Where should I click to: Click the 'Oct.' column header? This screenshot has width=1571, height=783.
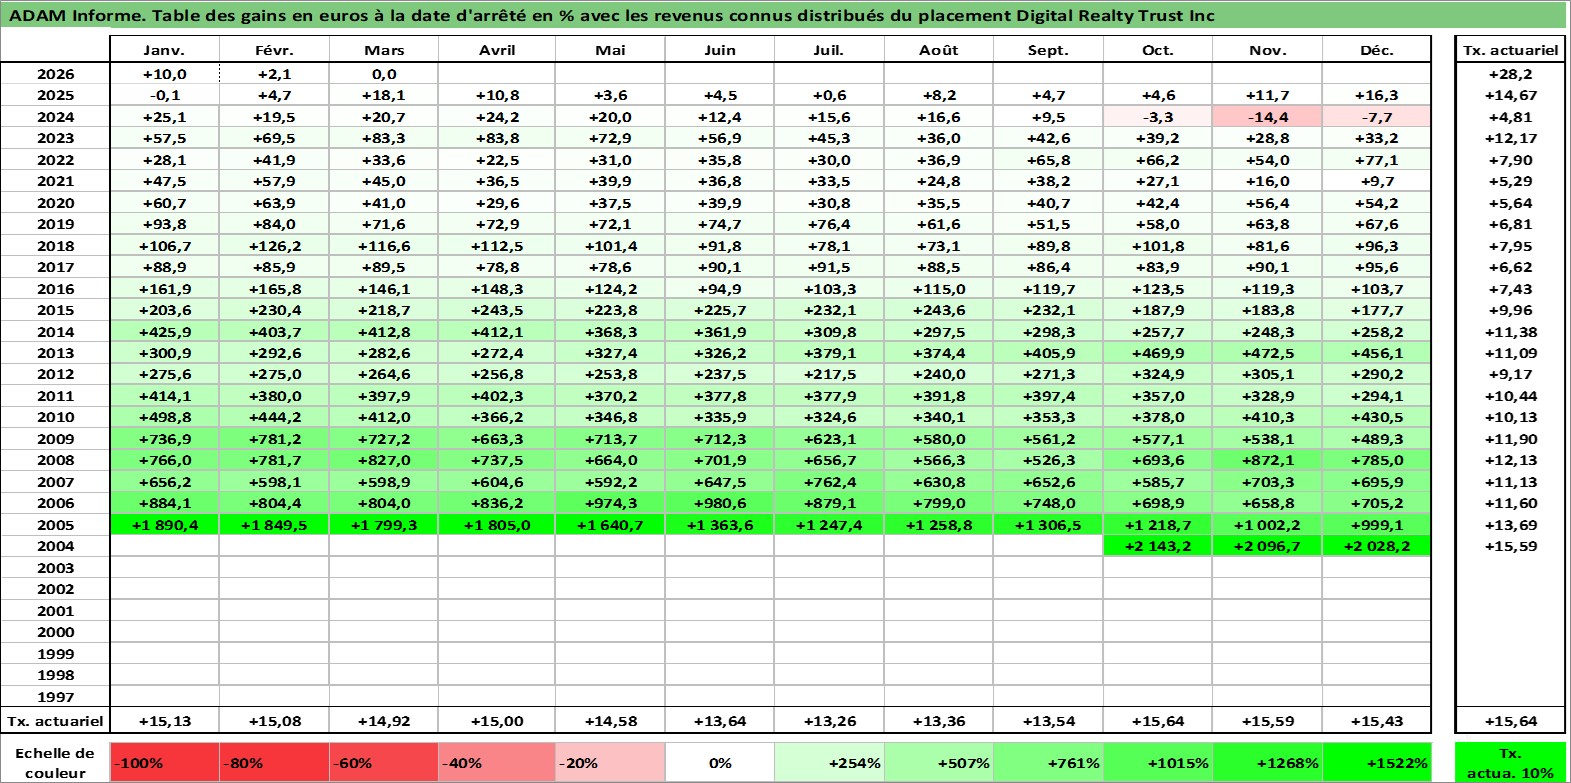(1157, 50)
